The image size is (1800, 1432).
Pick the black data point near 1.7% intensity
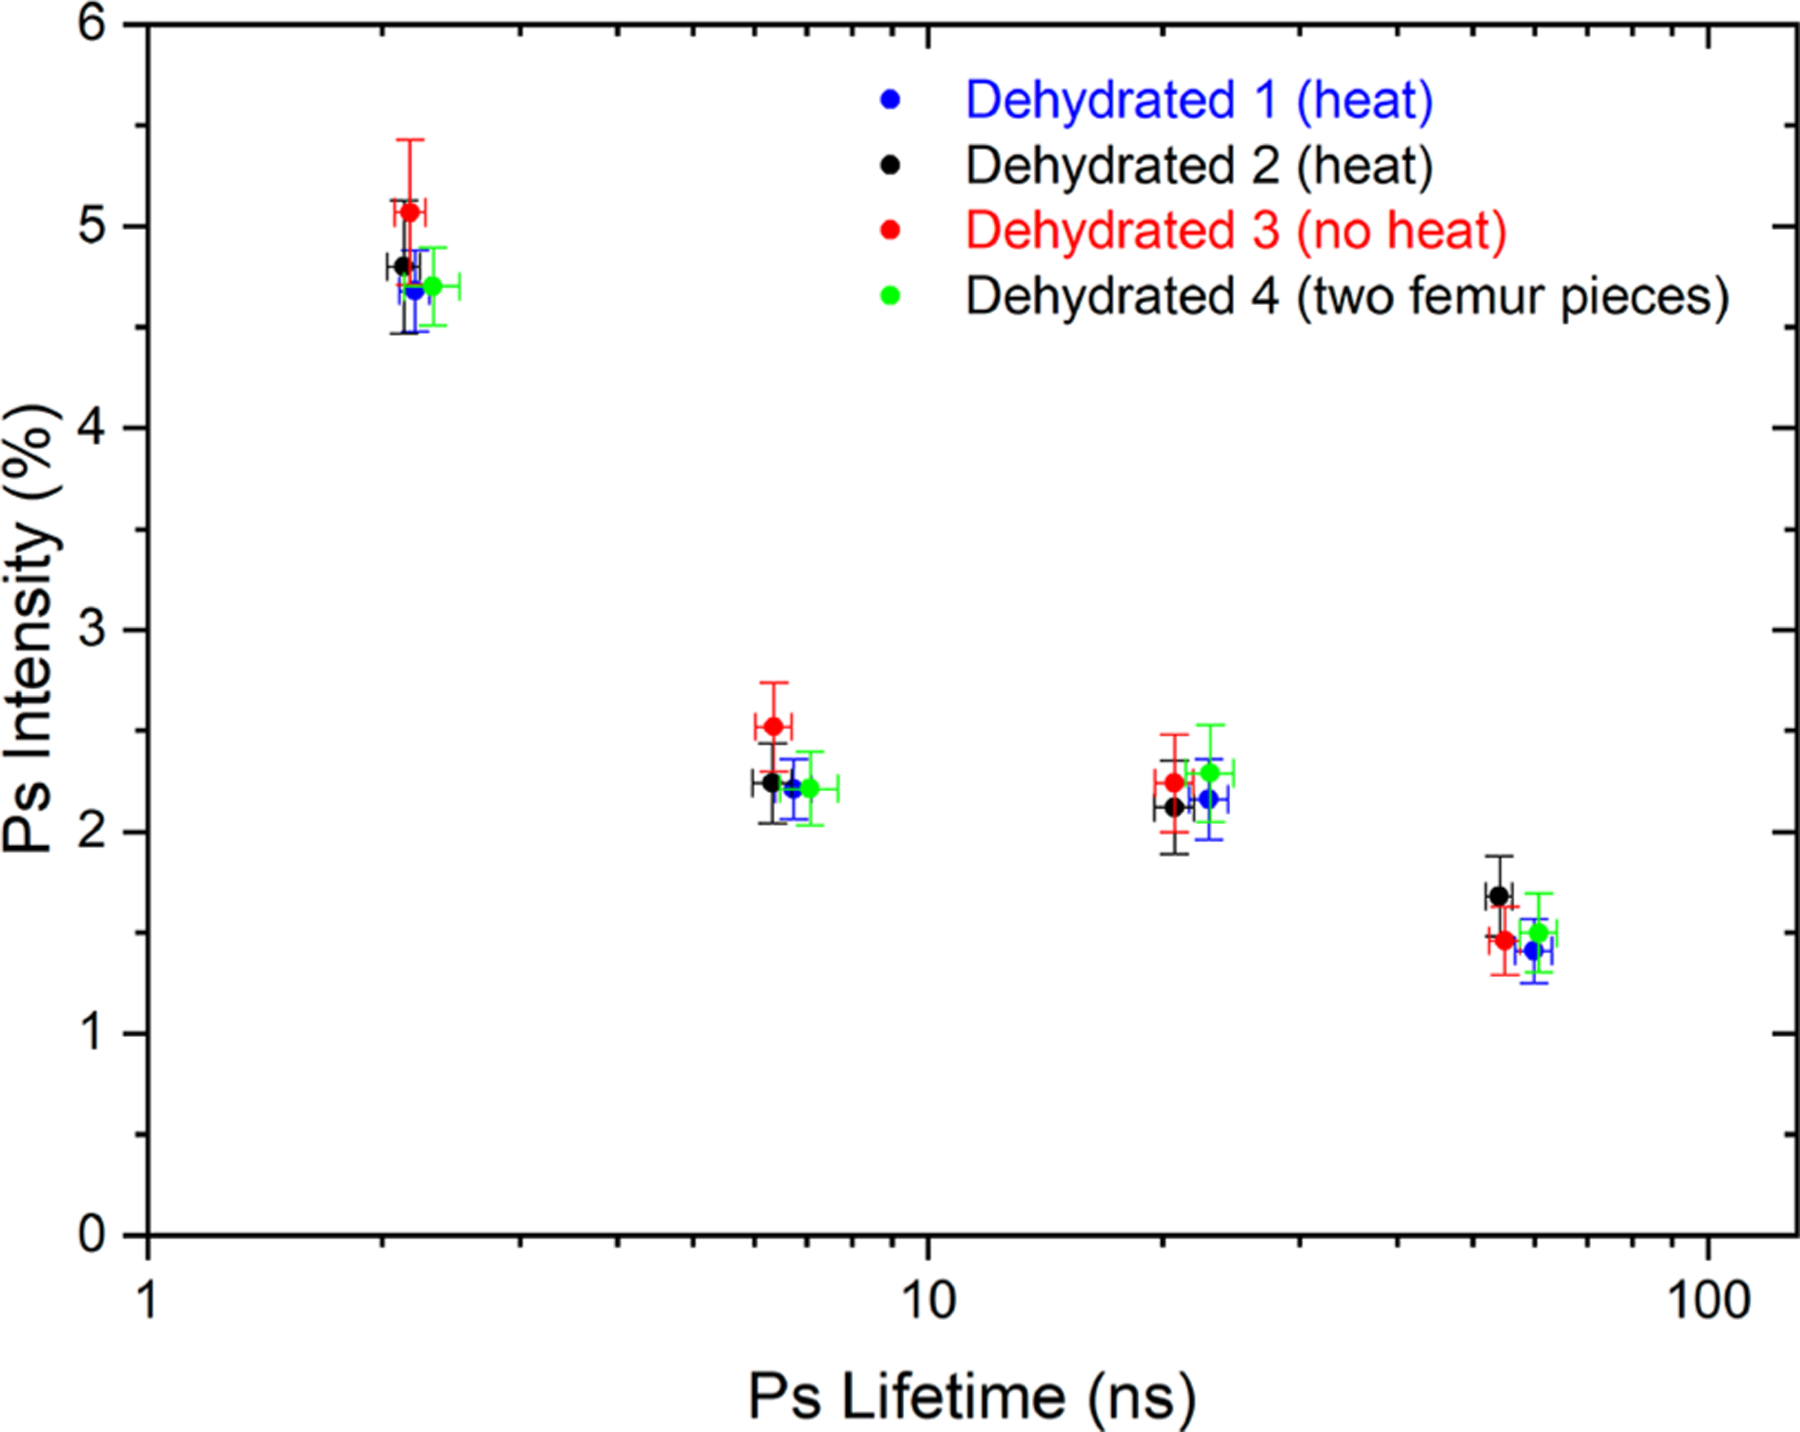tap(1498, 896)
